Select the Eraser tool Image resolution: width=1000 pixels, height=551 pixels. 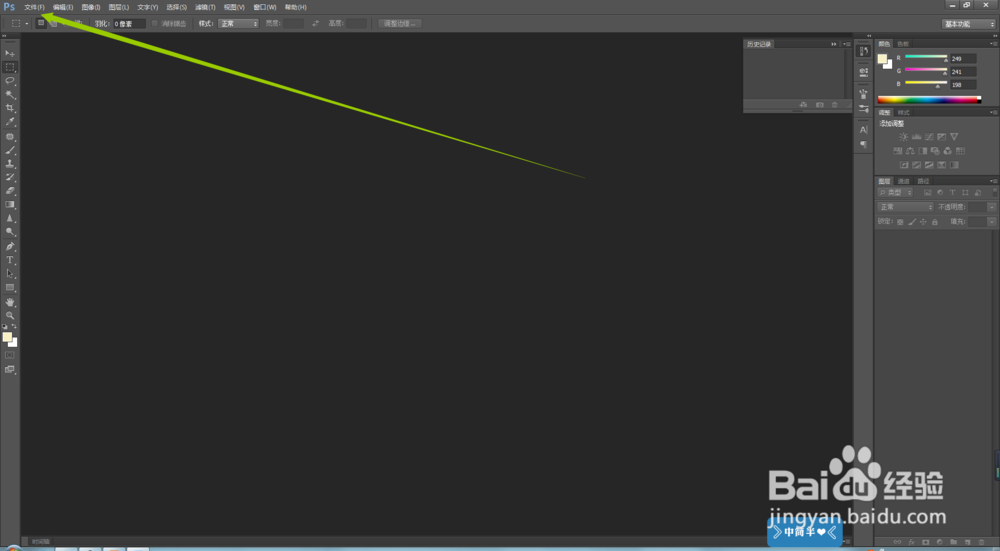(10, 191)
